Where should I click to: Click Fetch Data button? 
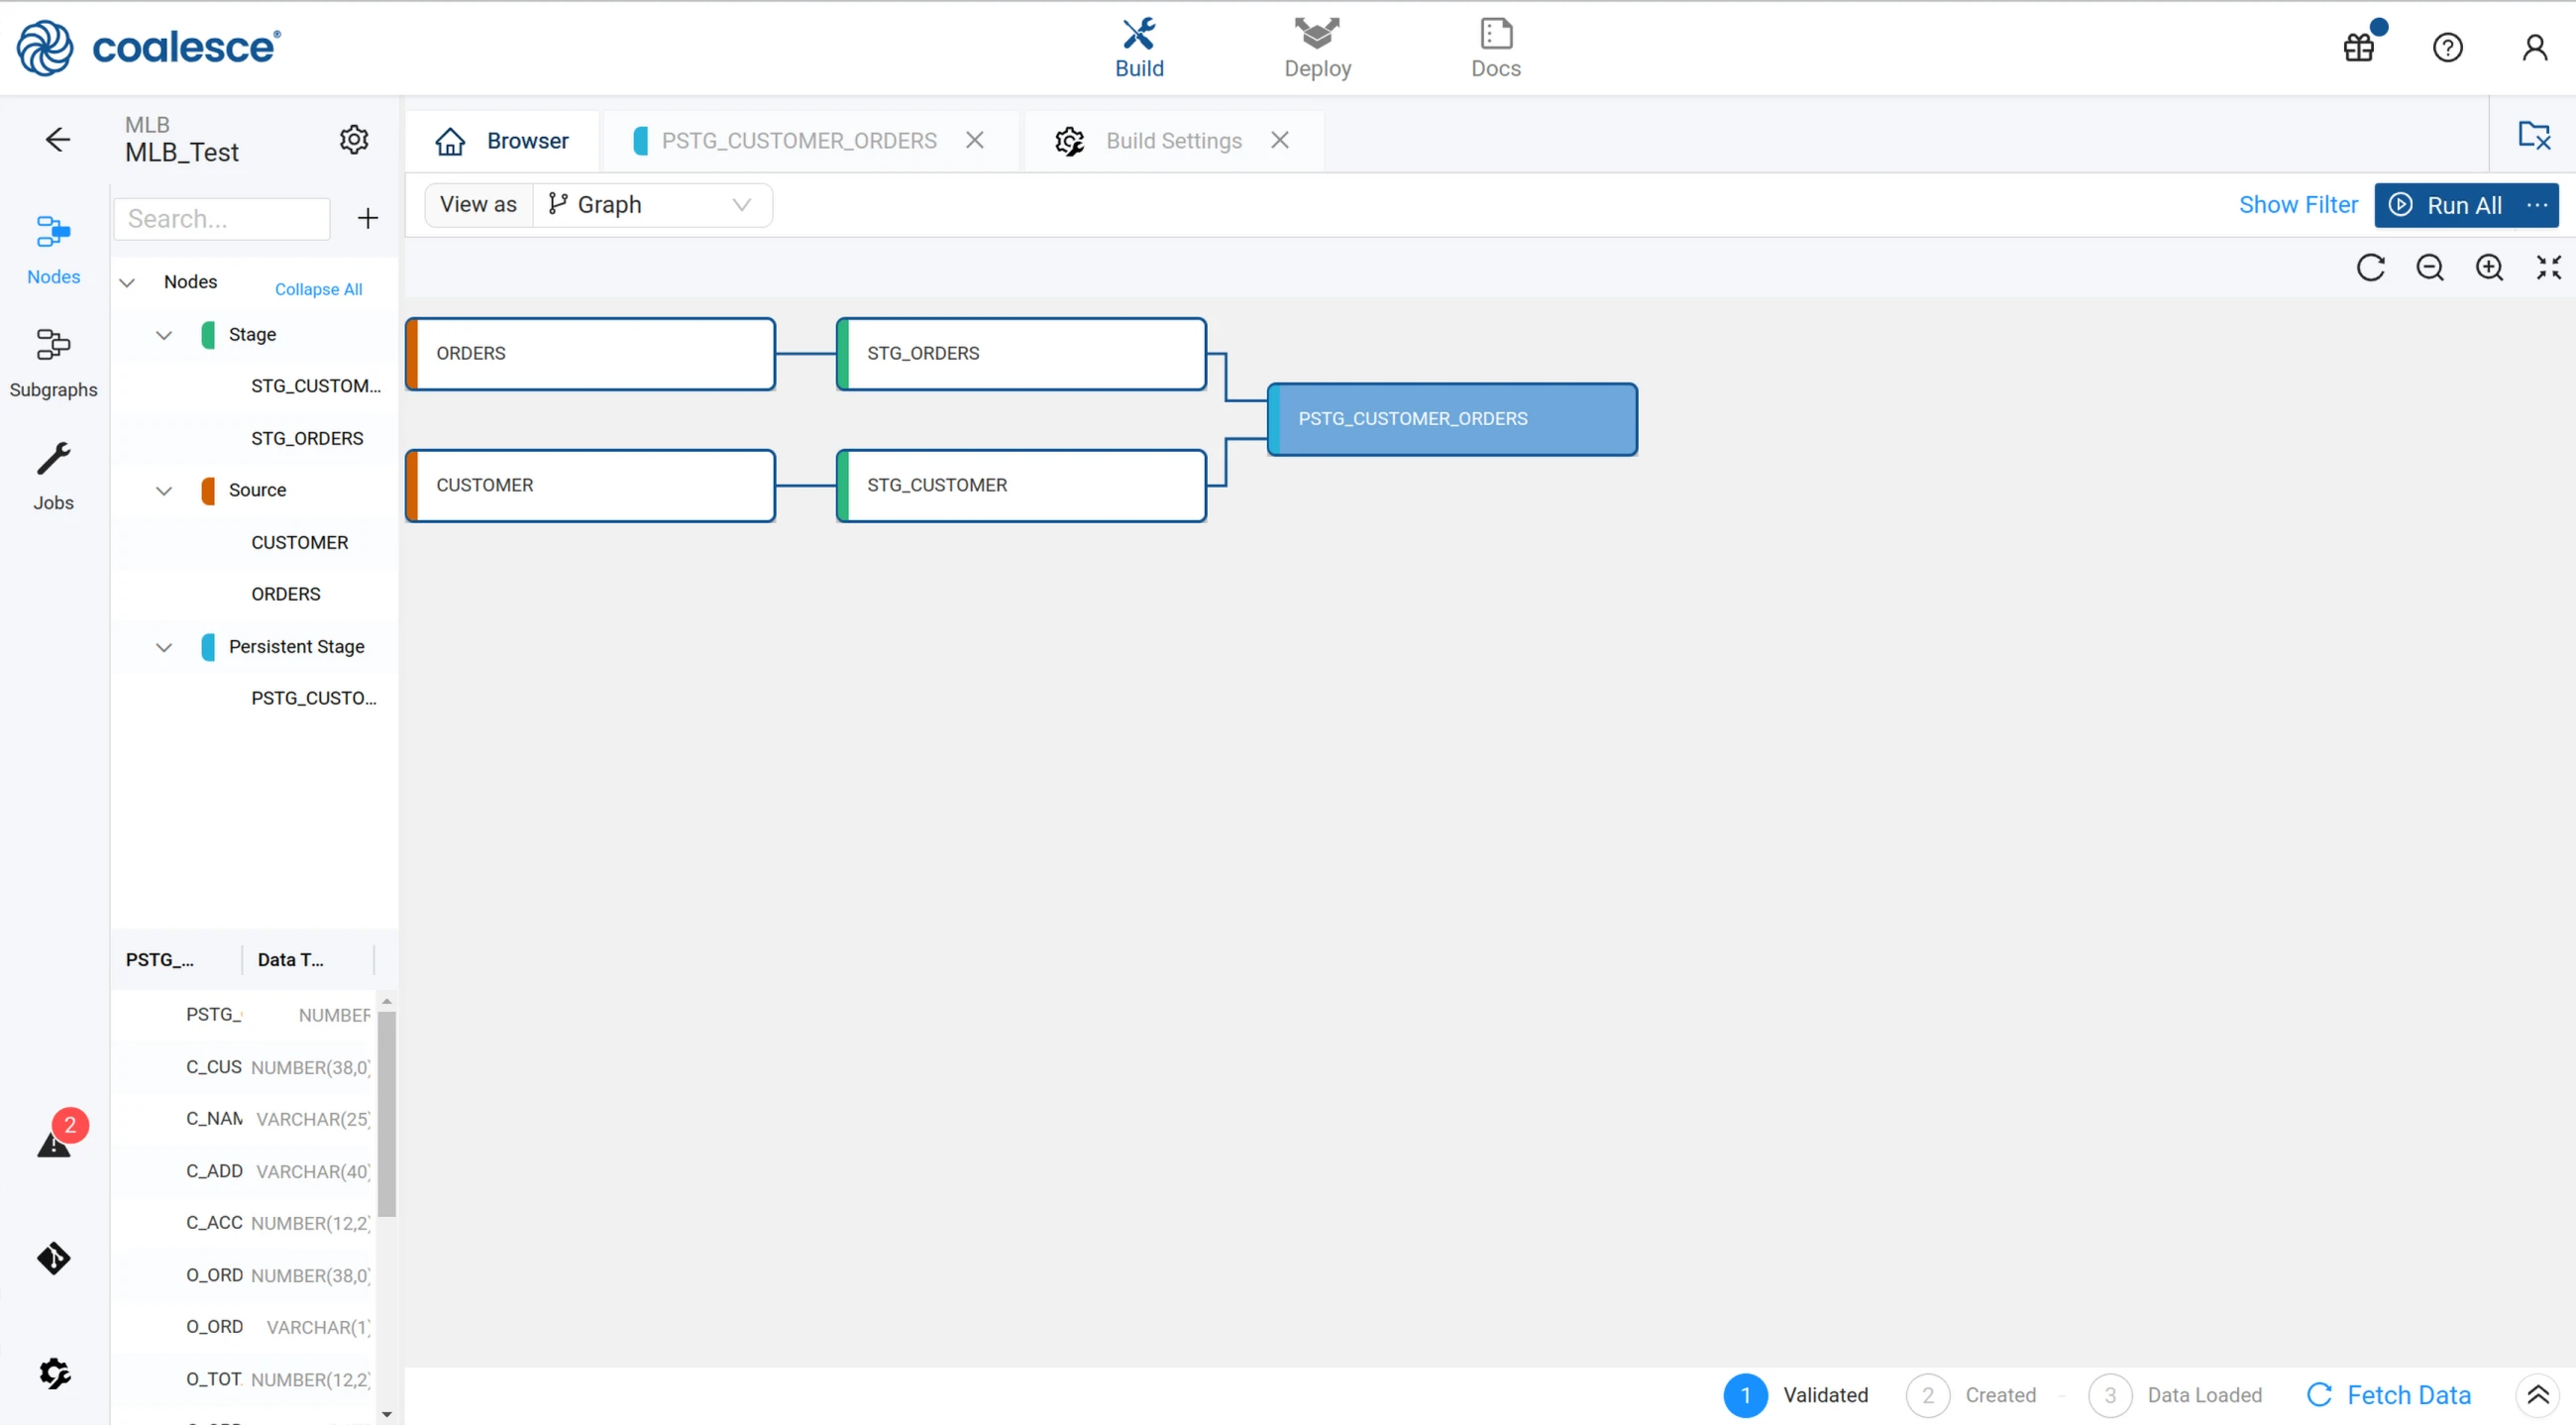(x=2388, y=1394)
